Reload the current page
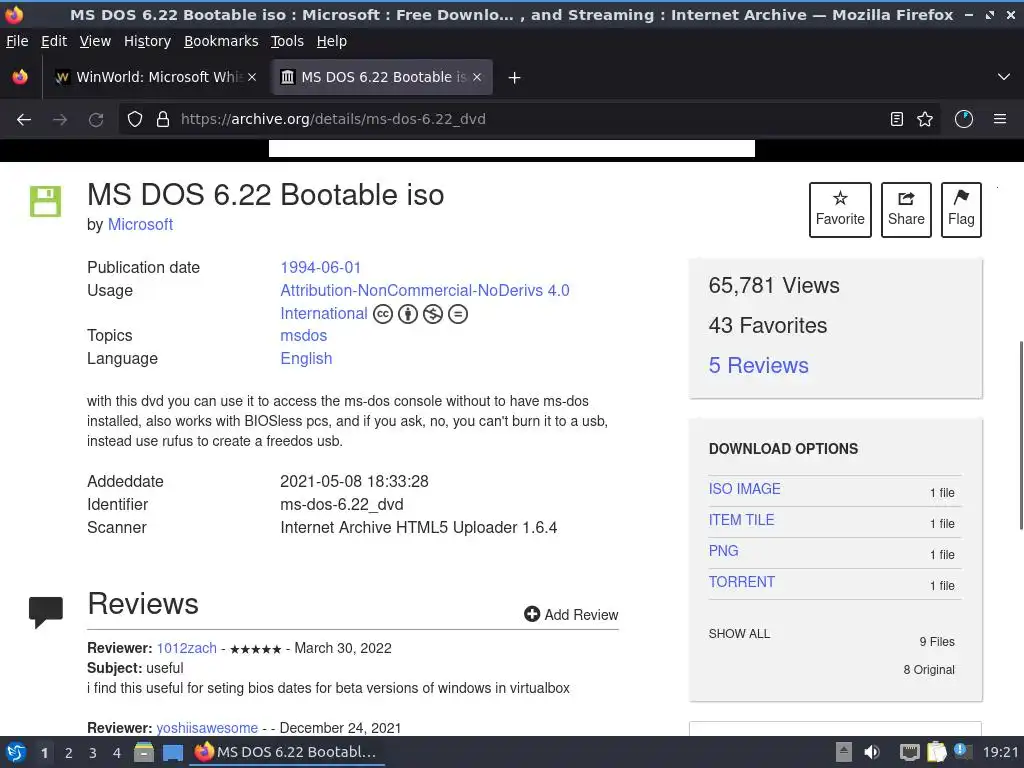Image resolution: width=1024 pixels, height=768 pixels. coord(96,120)
